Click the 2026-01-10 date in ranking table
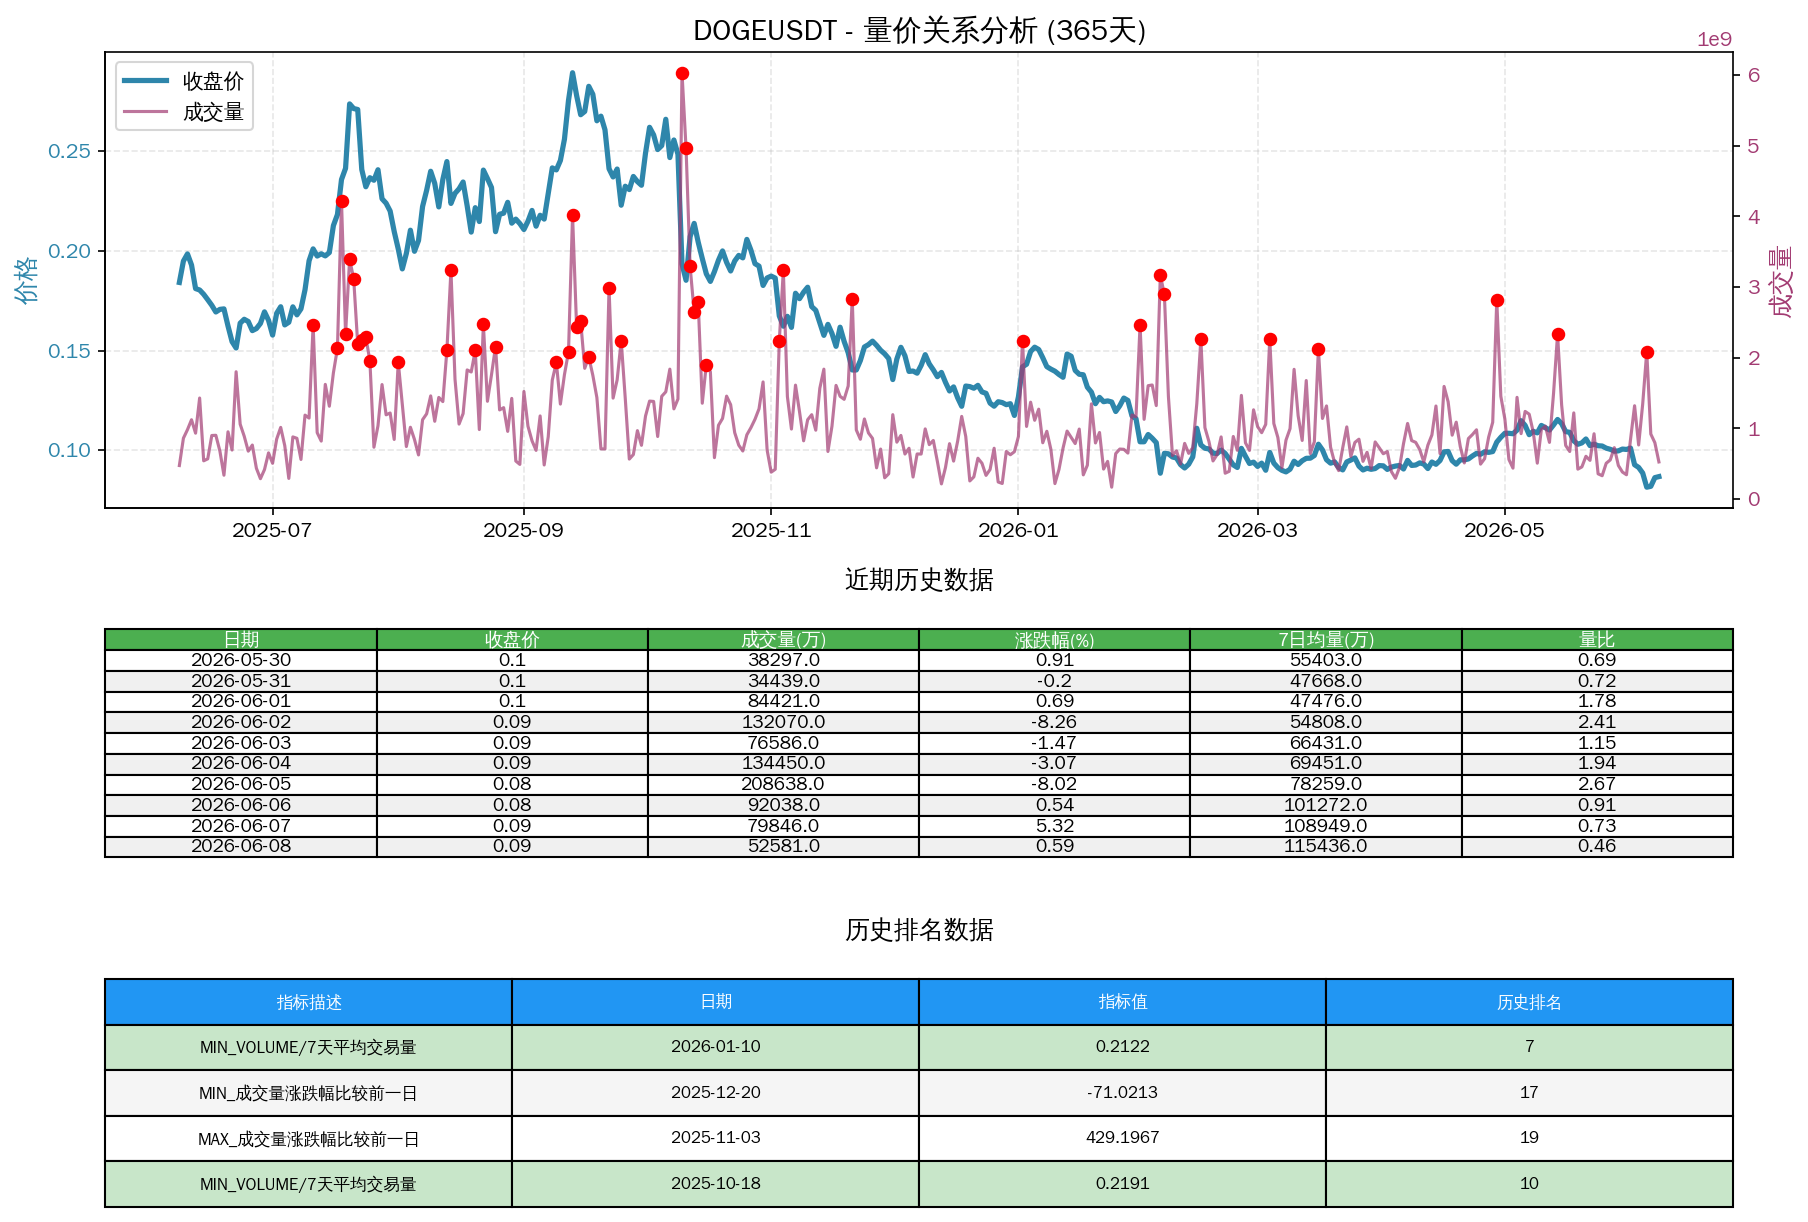 715,1047
